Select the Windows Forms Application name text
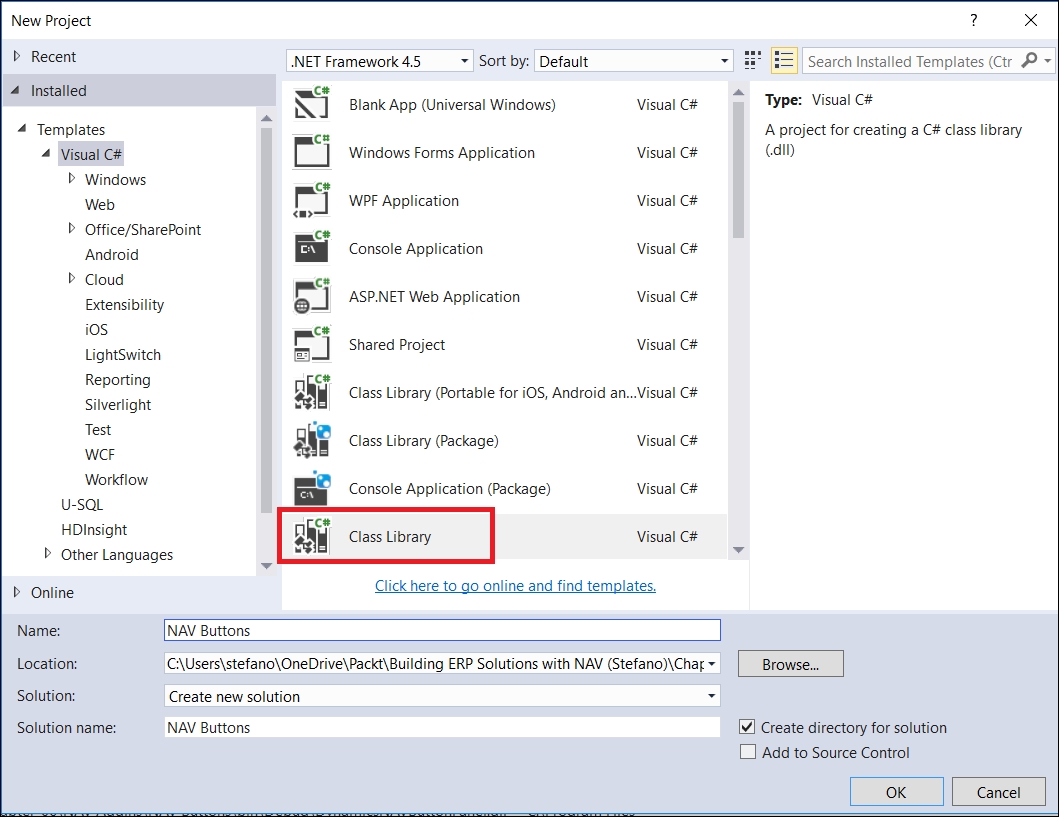The image size is (1059, 817). coord(442,153)
